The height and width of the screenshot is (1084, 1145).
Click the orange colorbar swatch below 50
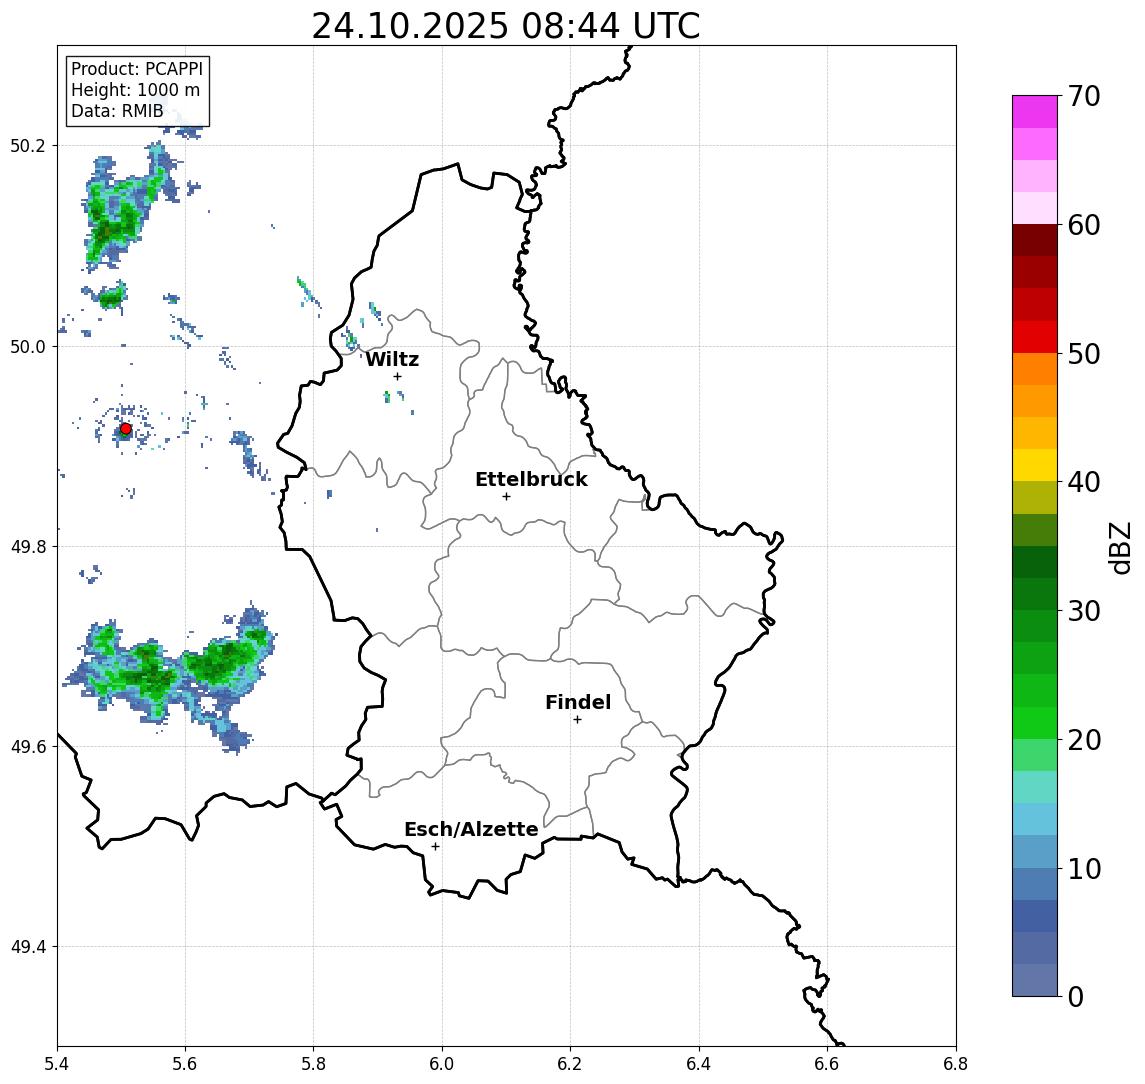pyautogui.click(x=1035, y=369)
